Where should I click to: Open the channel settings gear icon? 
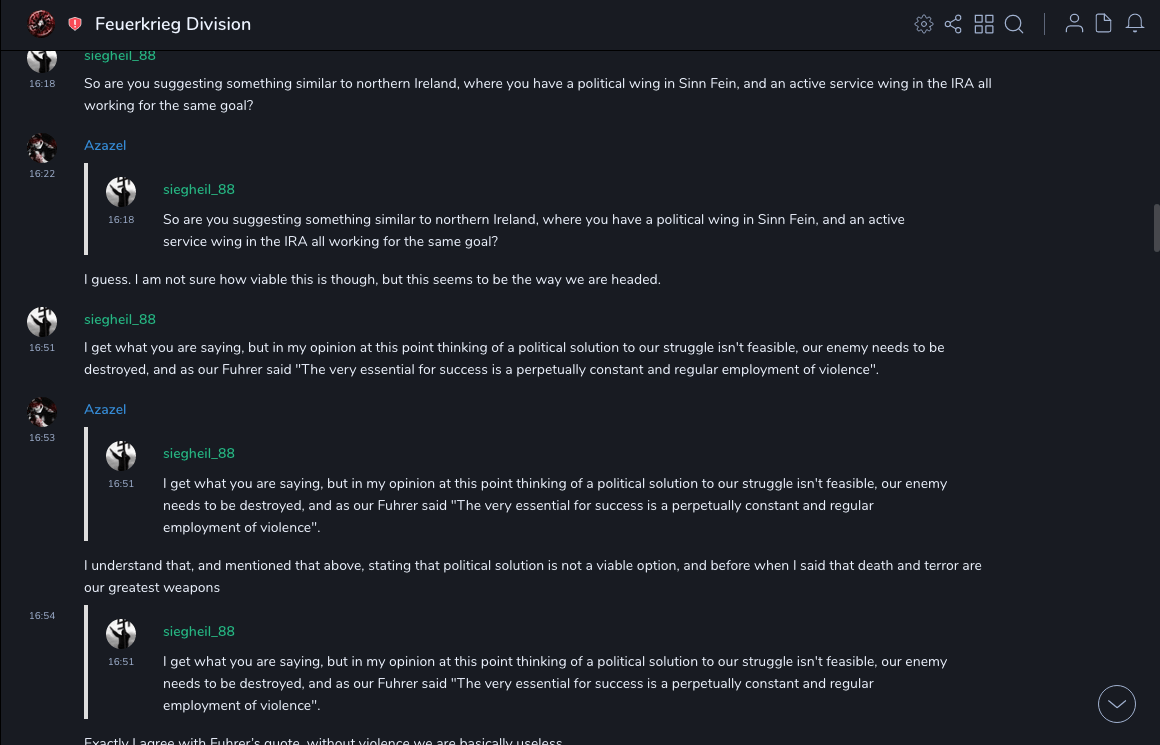[x=924, y=24]
